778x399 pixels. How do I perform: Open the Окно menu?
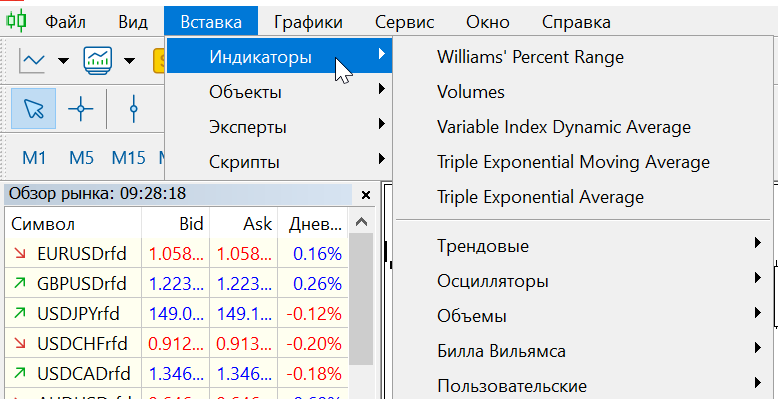tap(488, 22)
